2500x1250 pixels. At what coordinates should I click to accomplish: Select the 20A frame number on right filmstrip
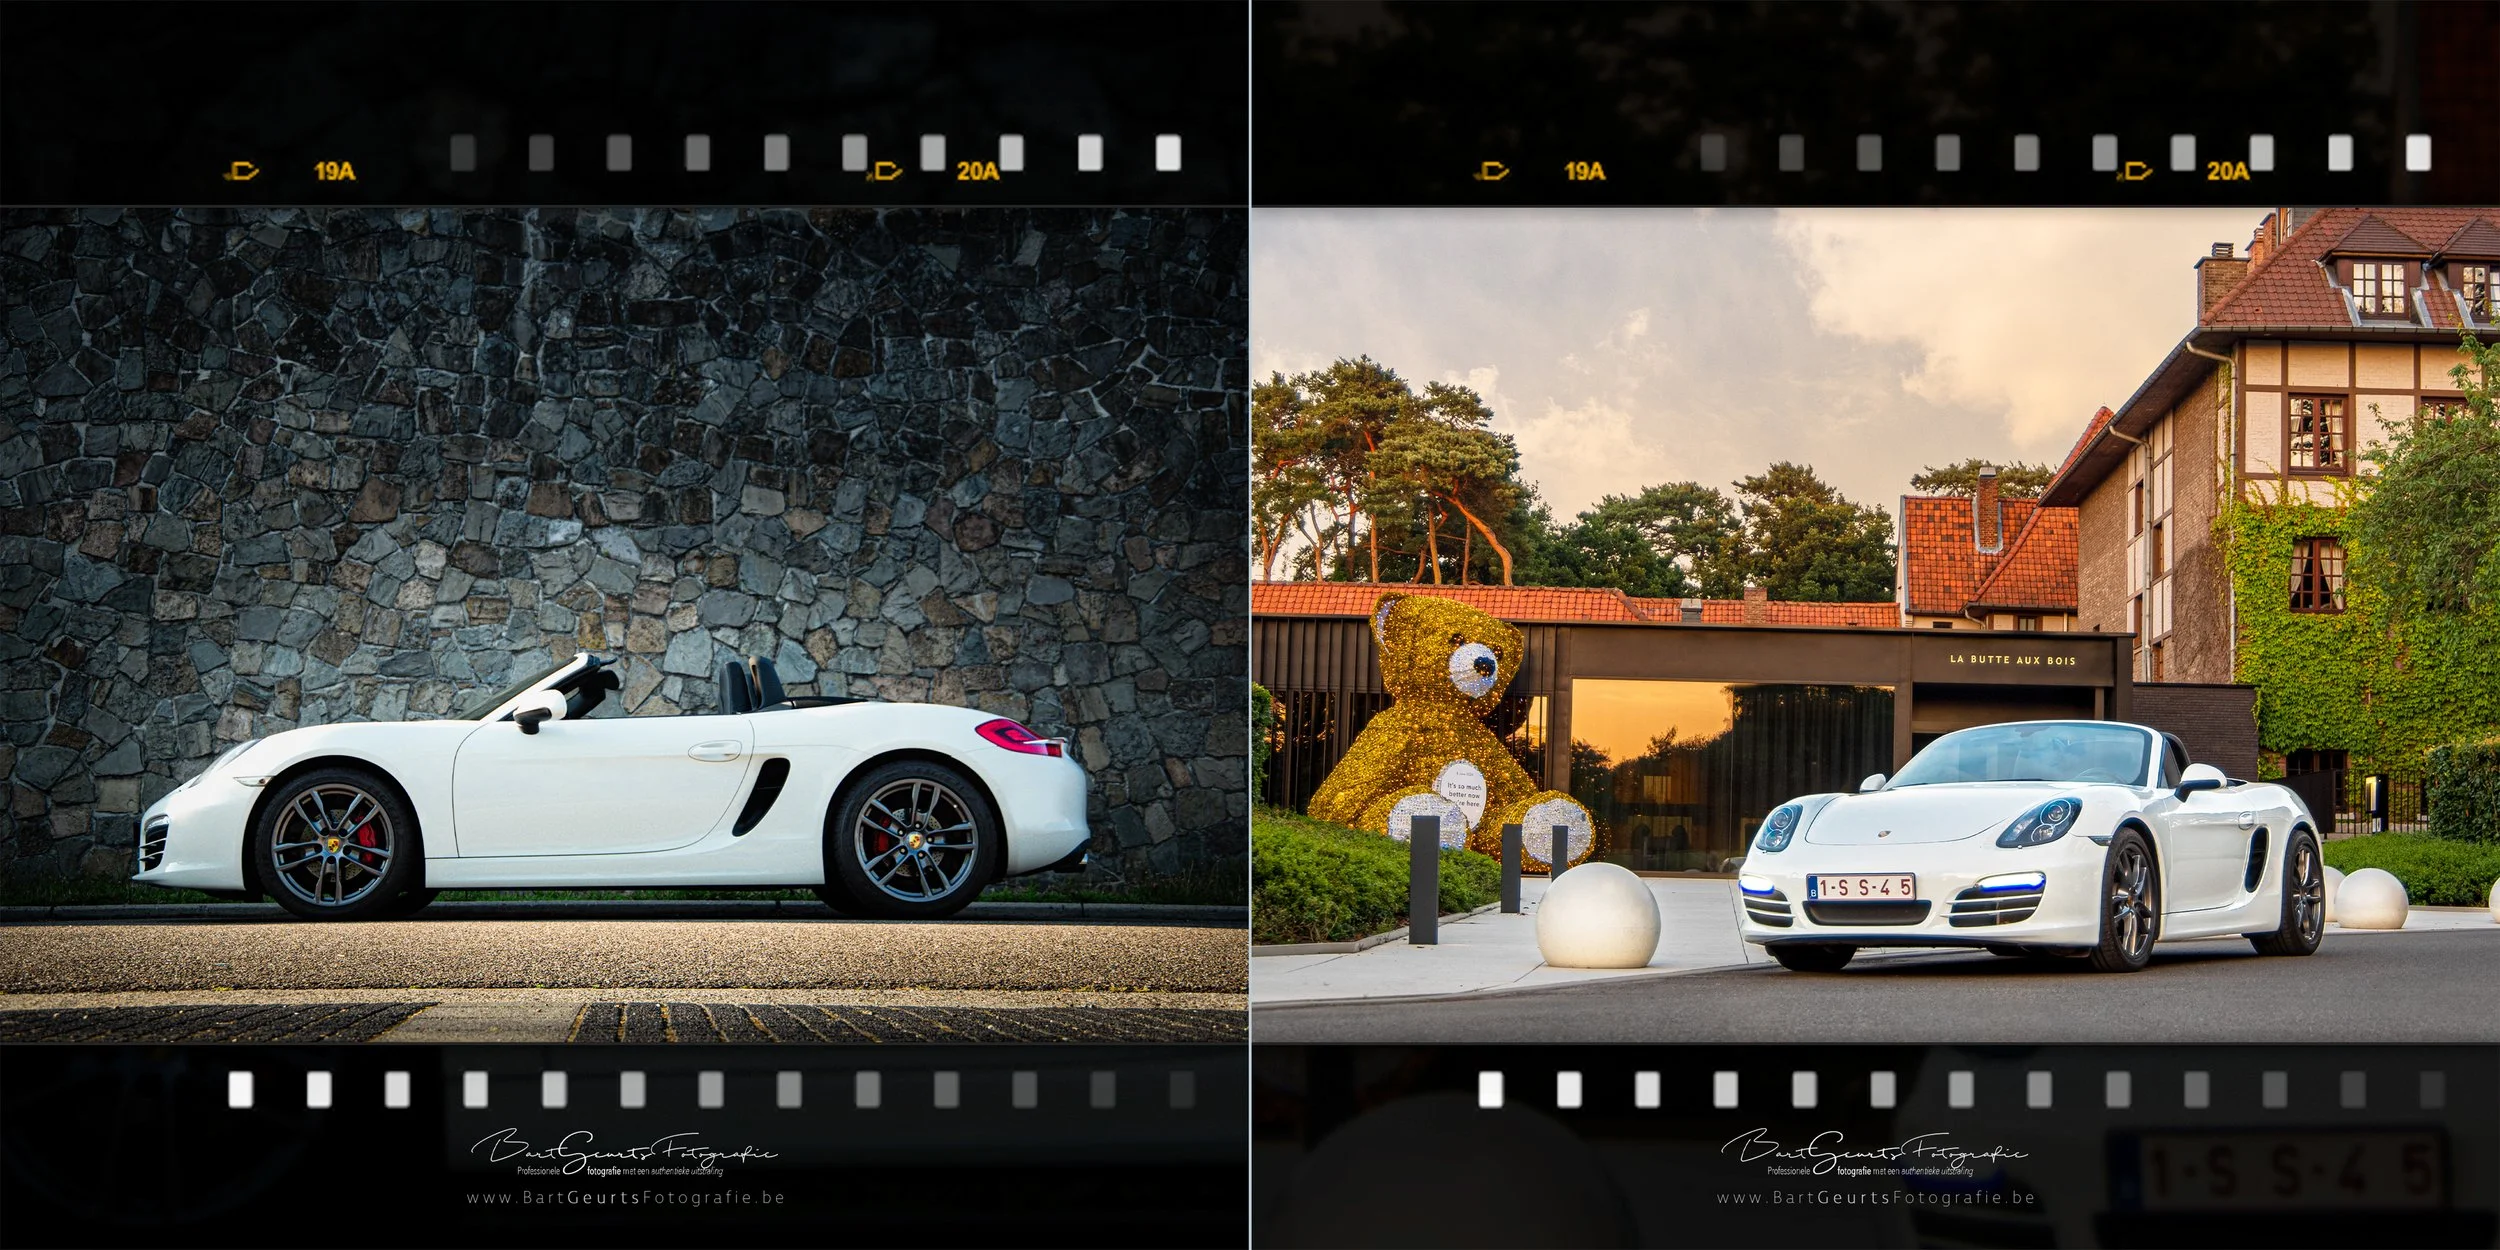click(2227, 171)
